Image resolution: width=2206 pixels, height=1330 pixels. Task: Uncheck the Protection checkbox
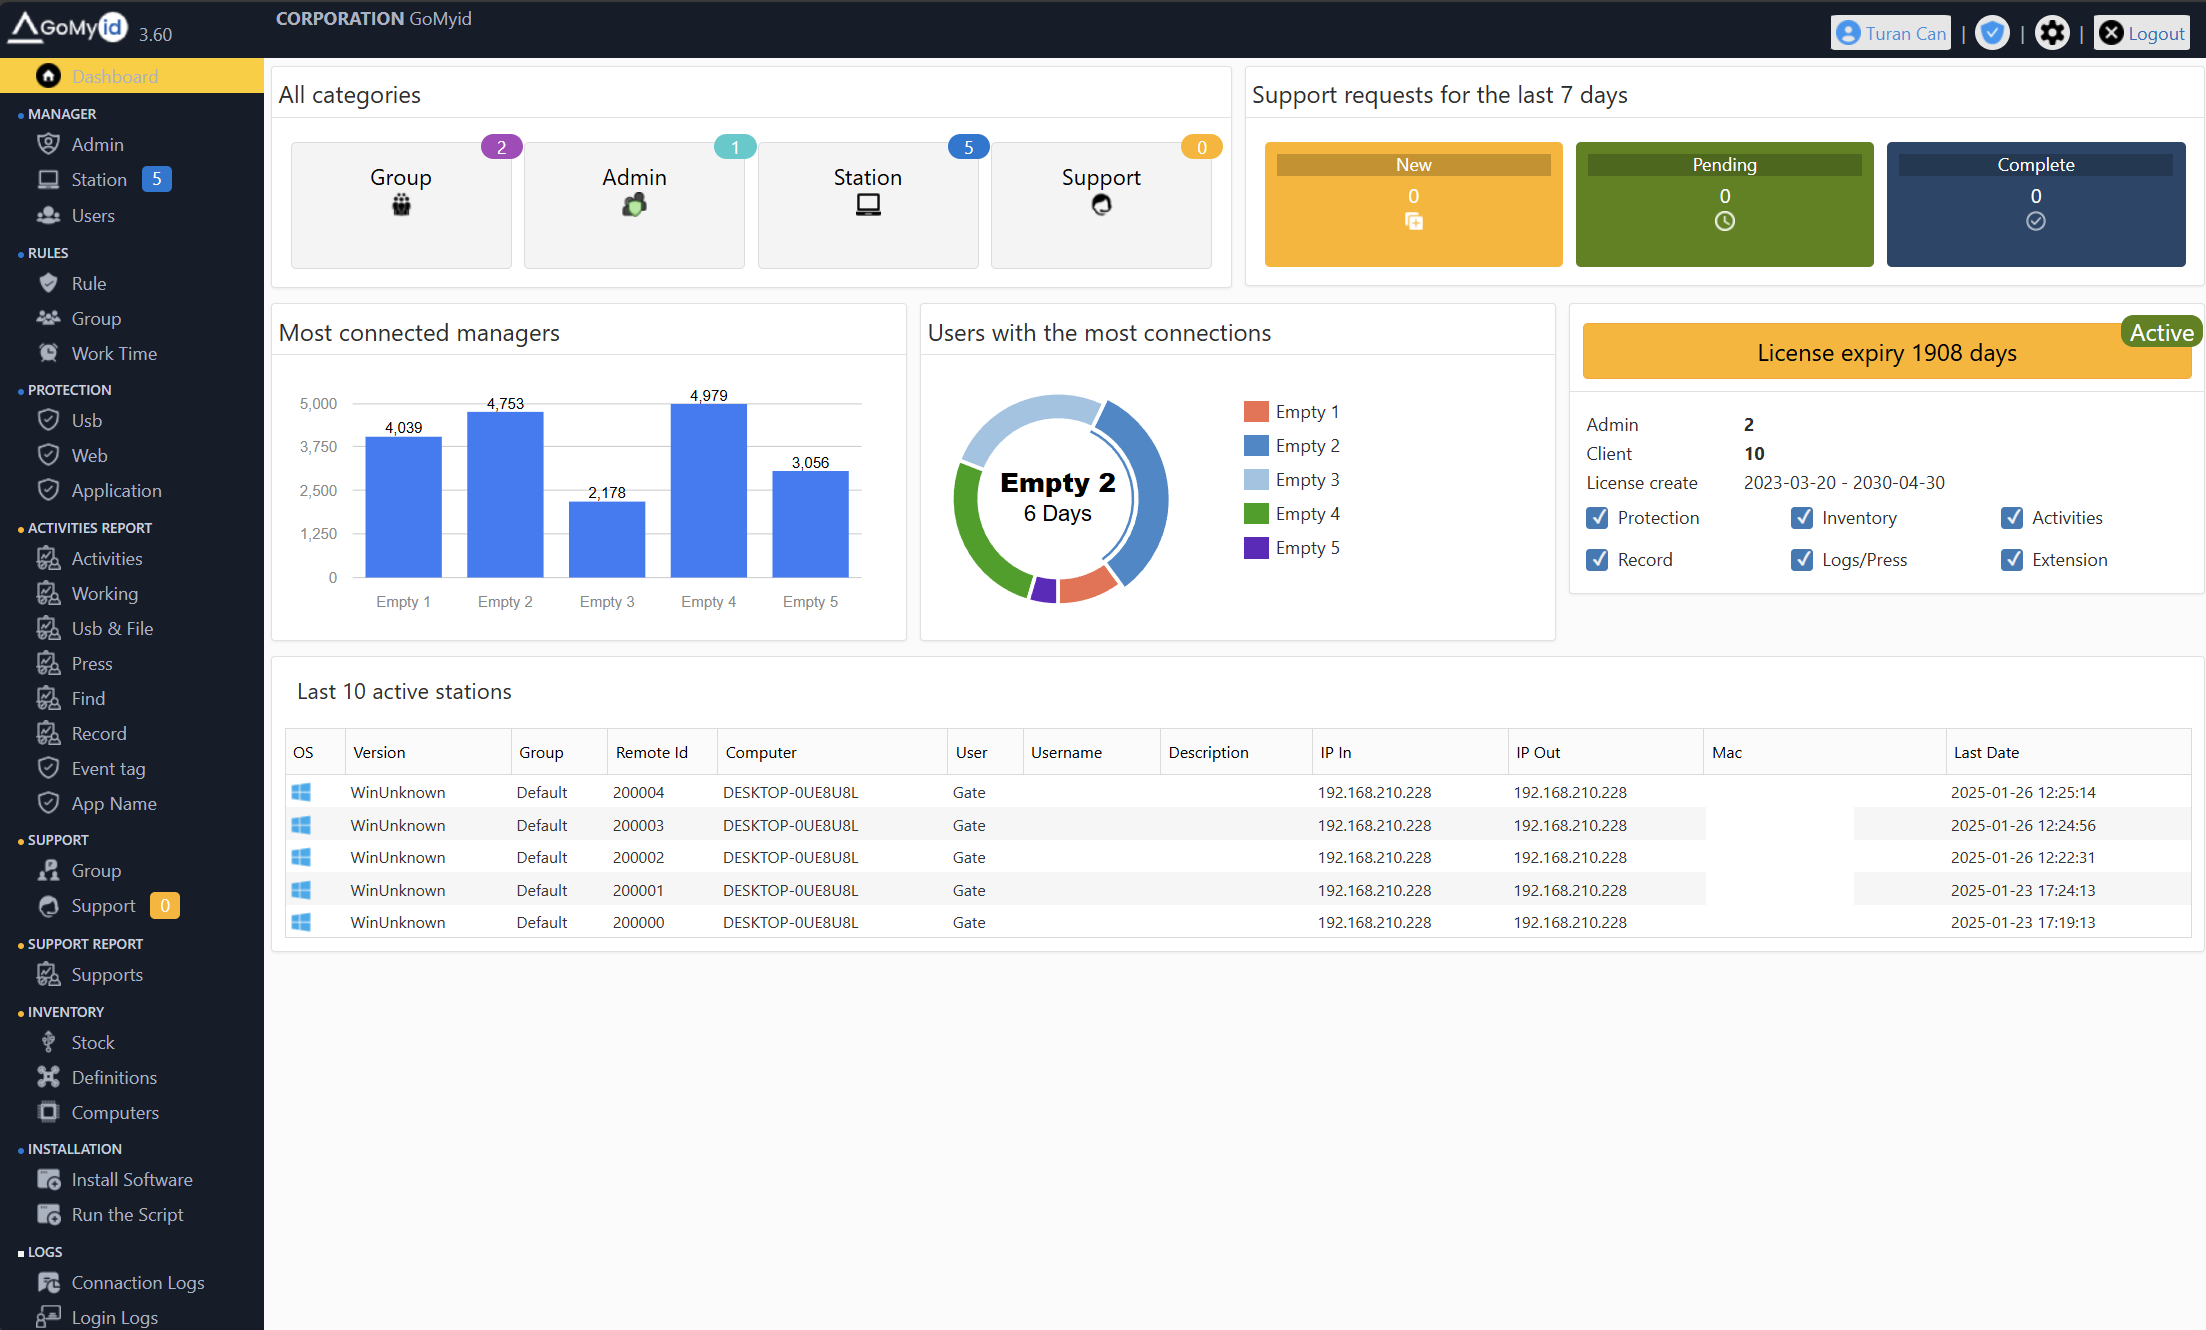pos(1597,518)
